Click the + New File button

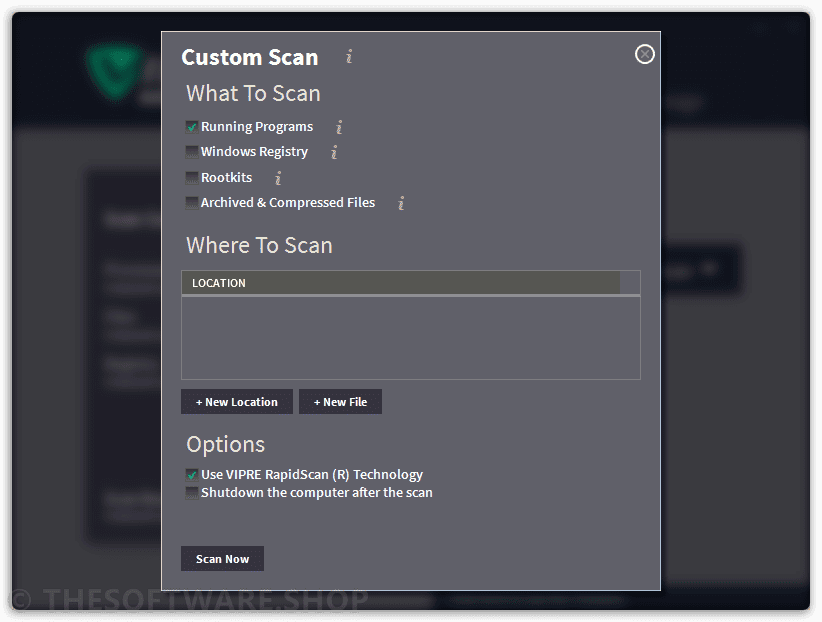click(x=340, y=402)
